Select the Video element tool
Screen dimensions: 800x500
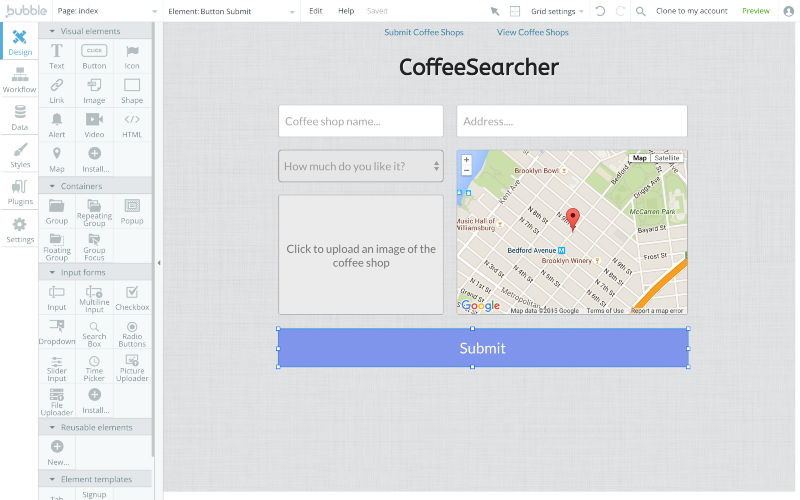coord(94,125)
